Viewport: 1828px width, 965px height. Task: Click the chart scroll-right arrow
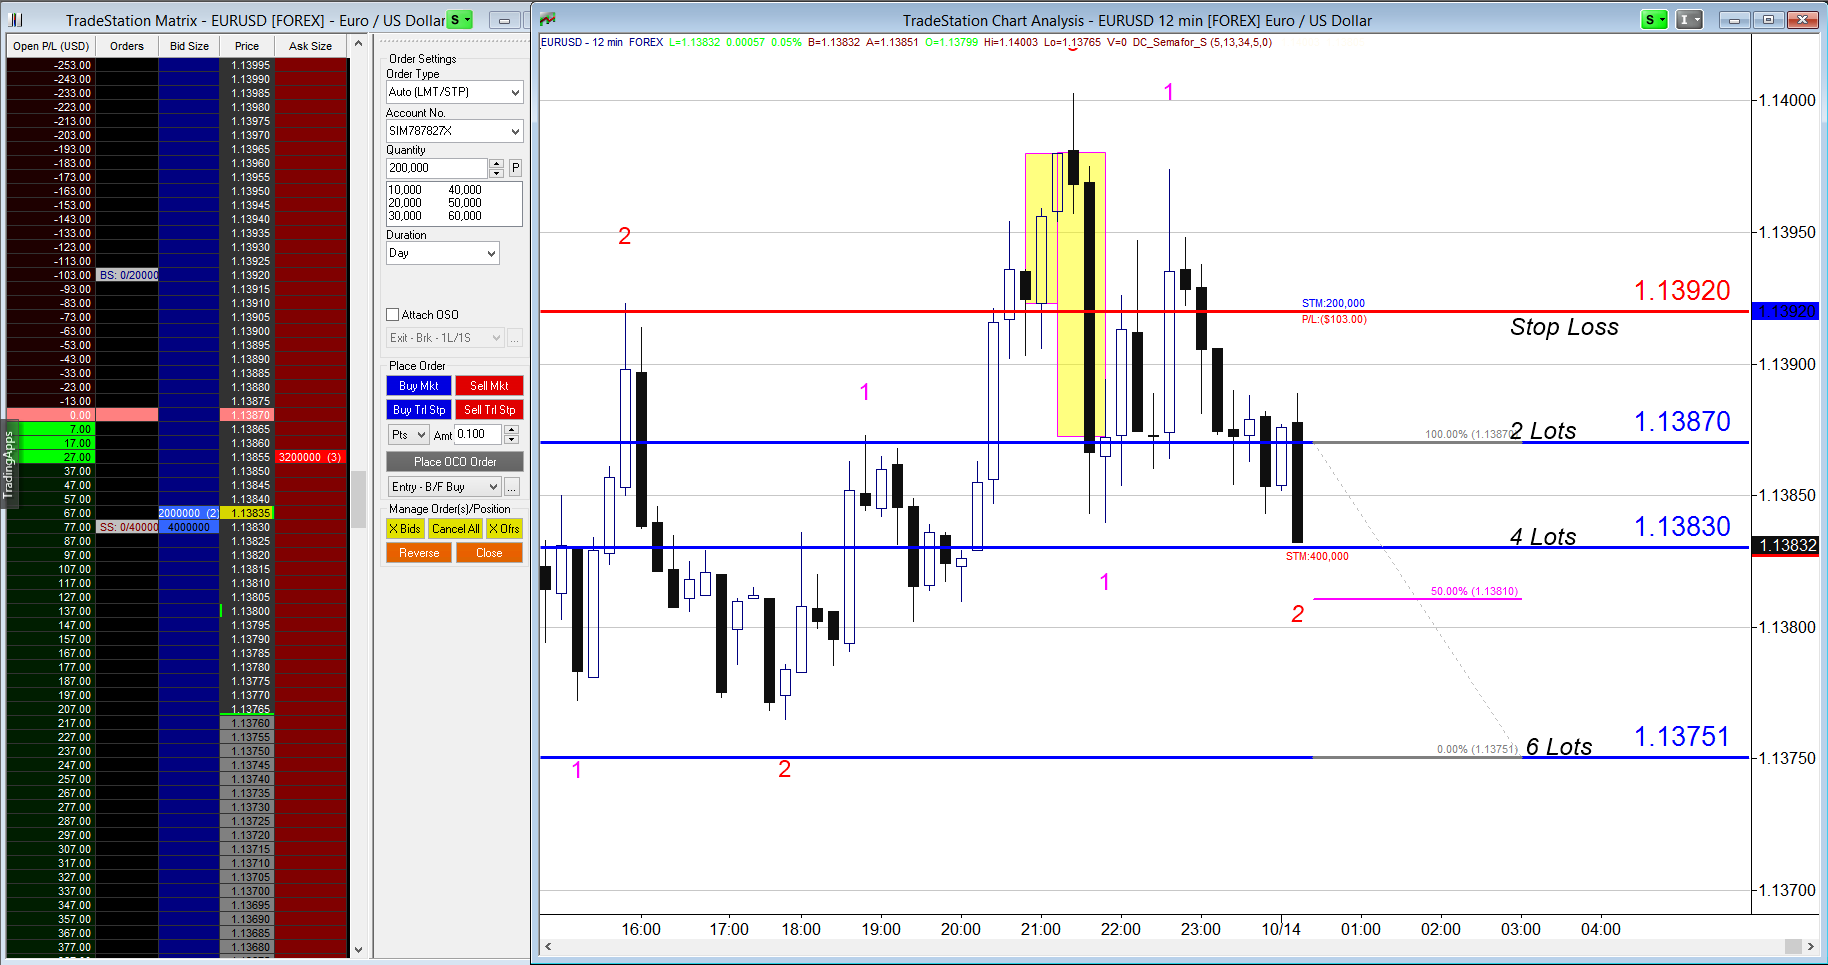pyautogui.click(x=1810, y=946)
